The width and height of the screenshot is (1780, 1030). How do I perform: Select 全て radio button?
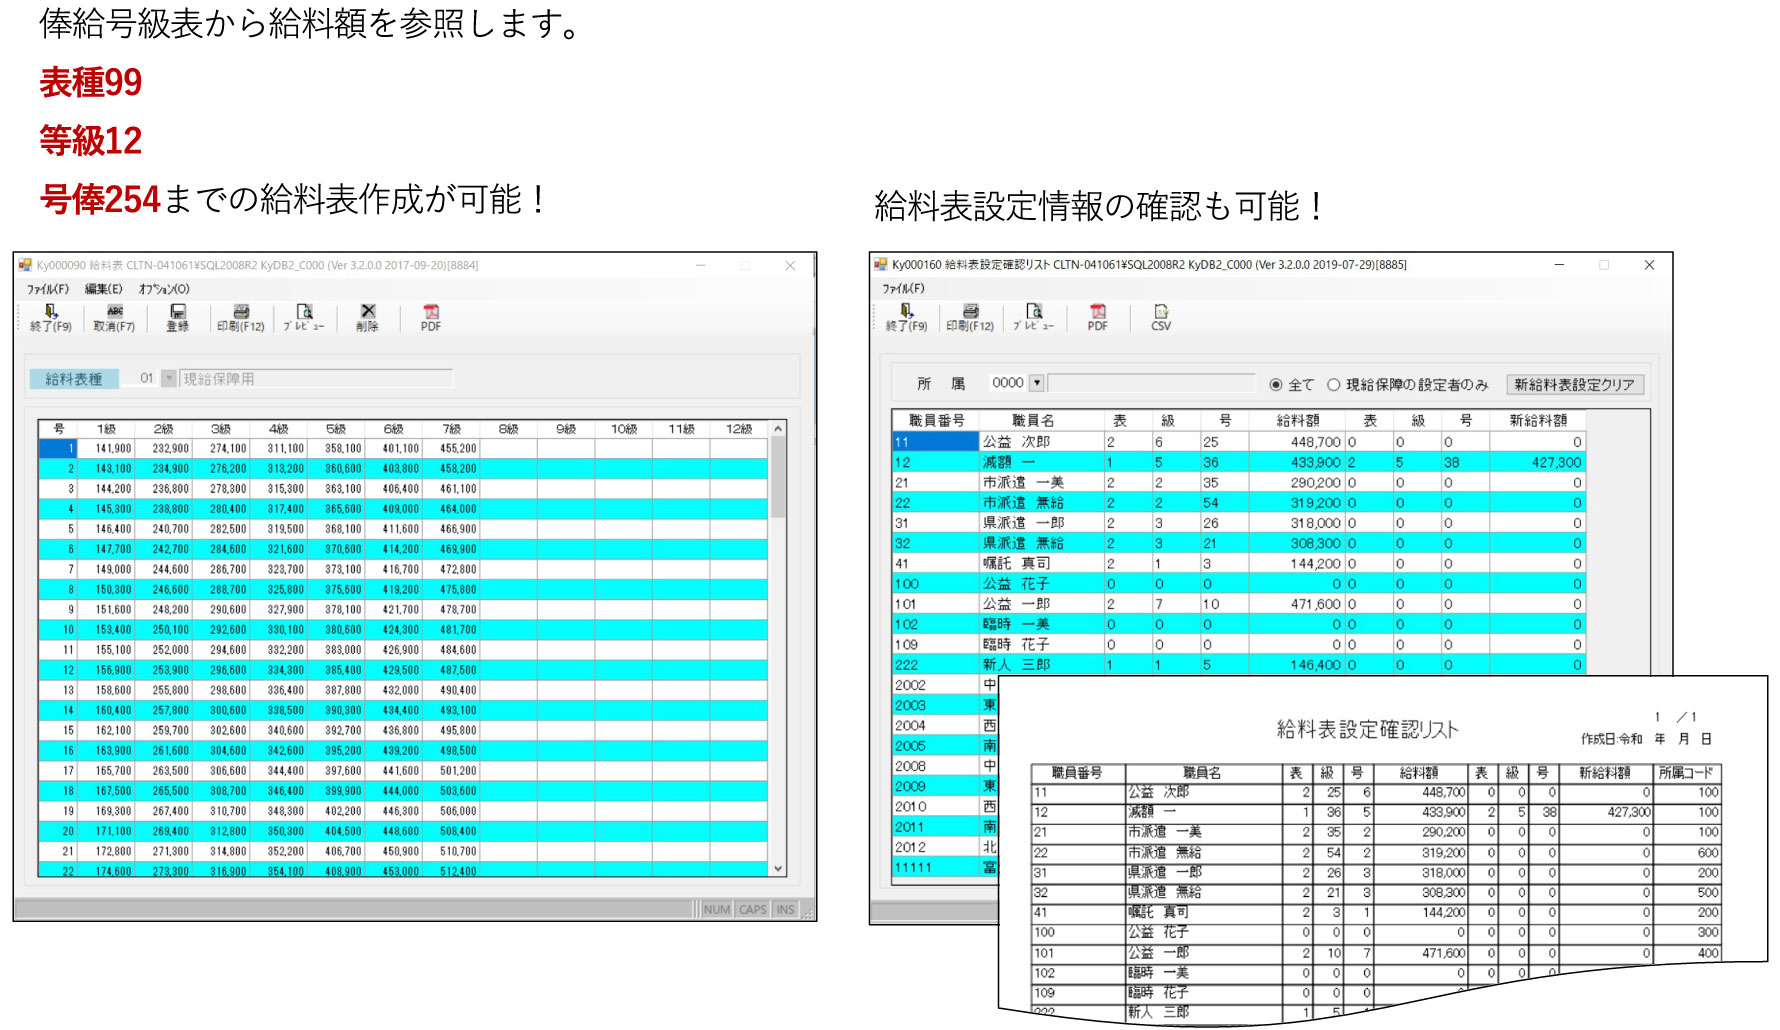coord(1275,385)
